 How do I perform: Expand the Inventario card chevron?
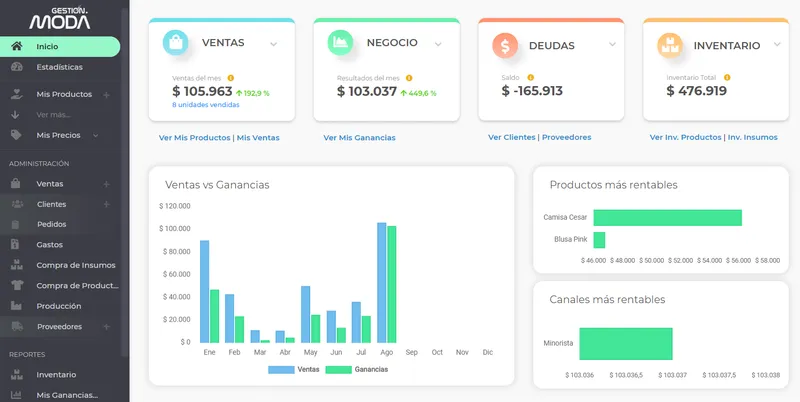coord(777,44)
